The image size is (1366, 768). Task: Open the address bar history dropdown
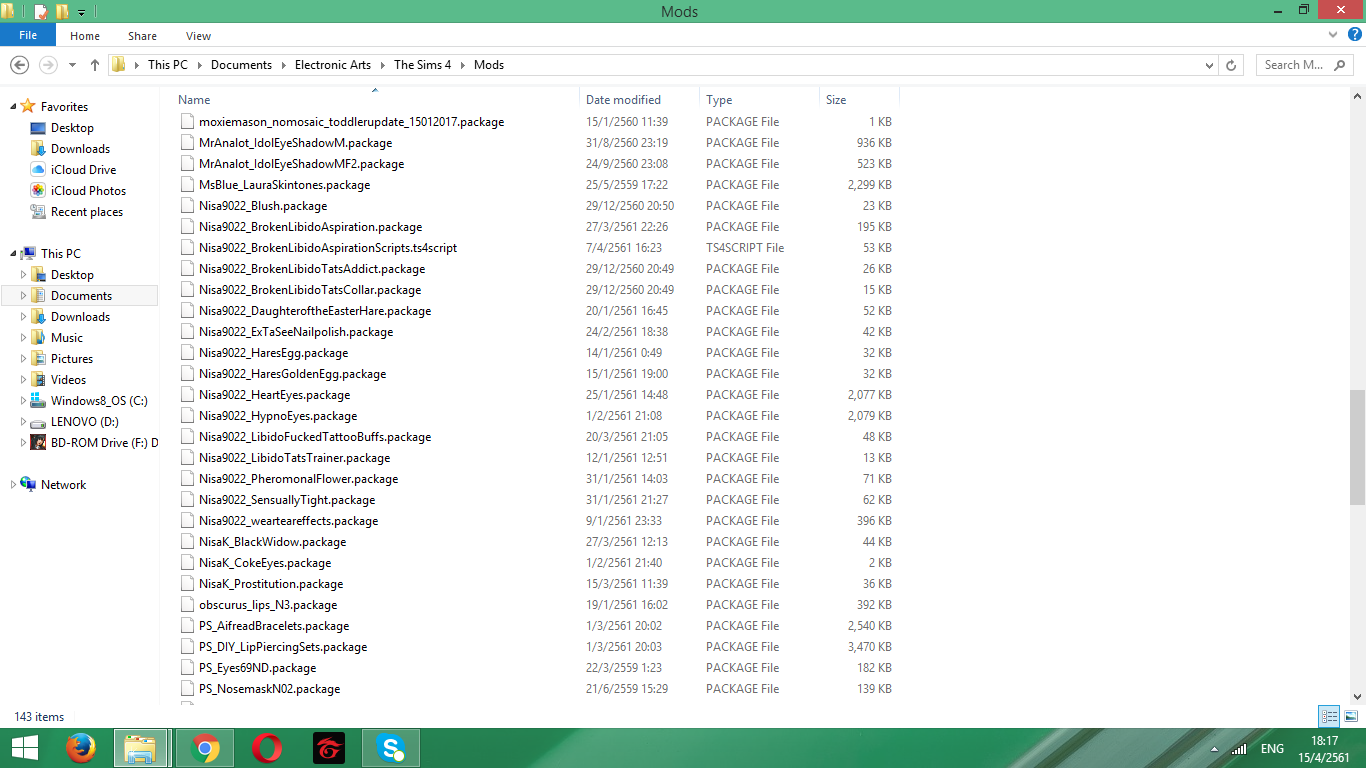[x=1209, y=65]
